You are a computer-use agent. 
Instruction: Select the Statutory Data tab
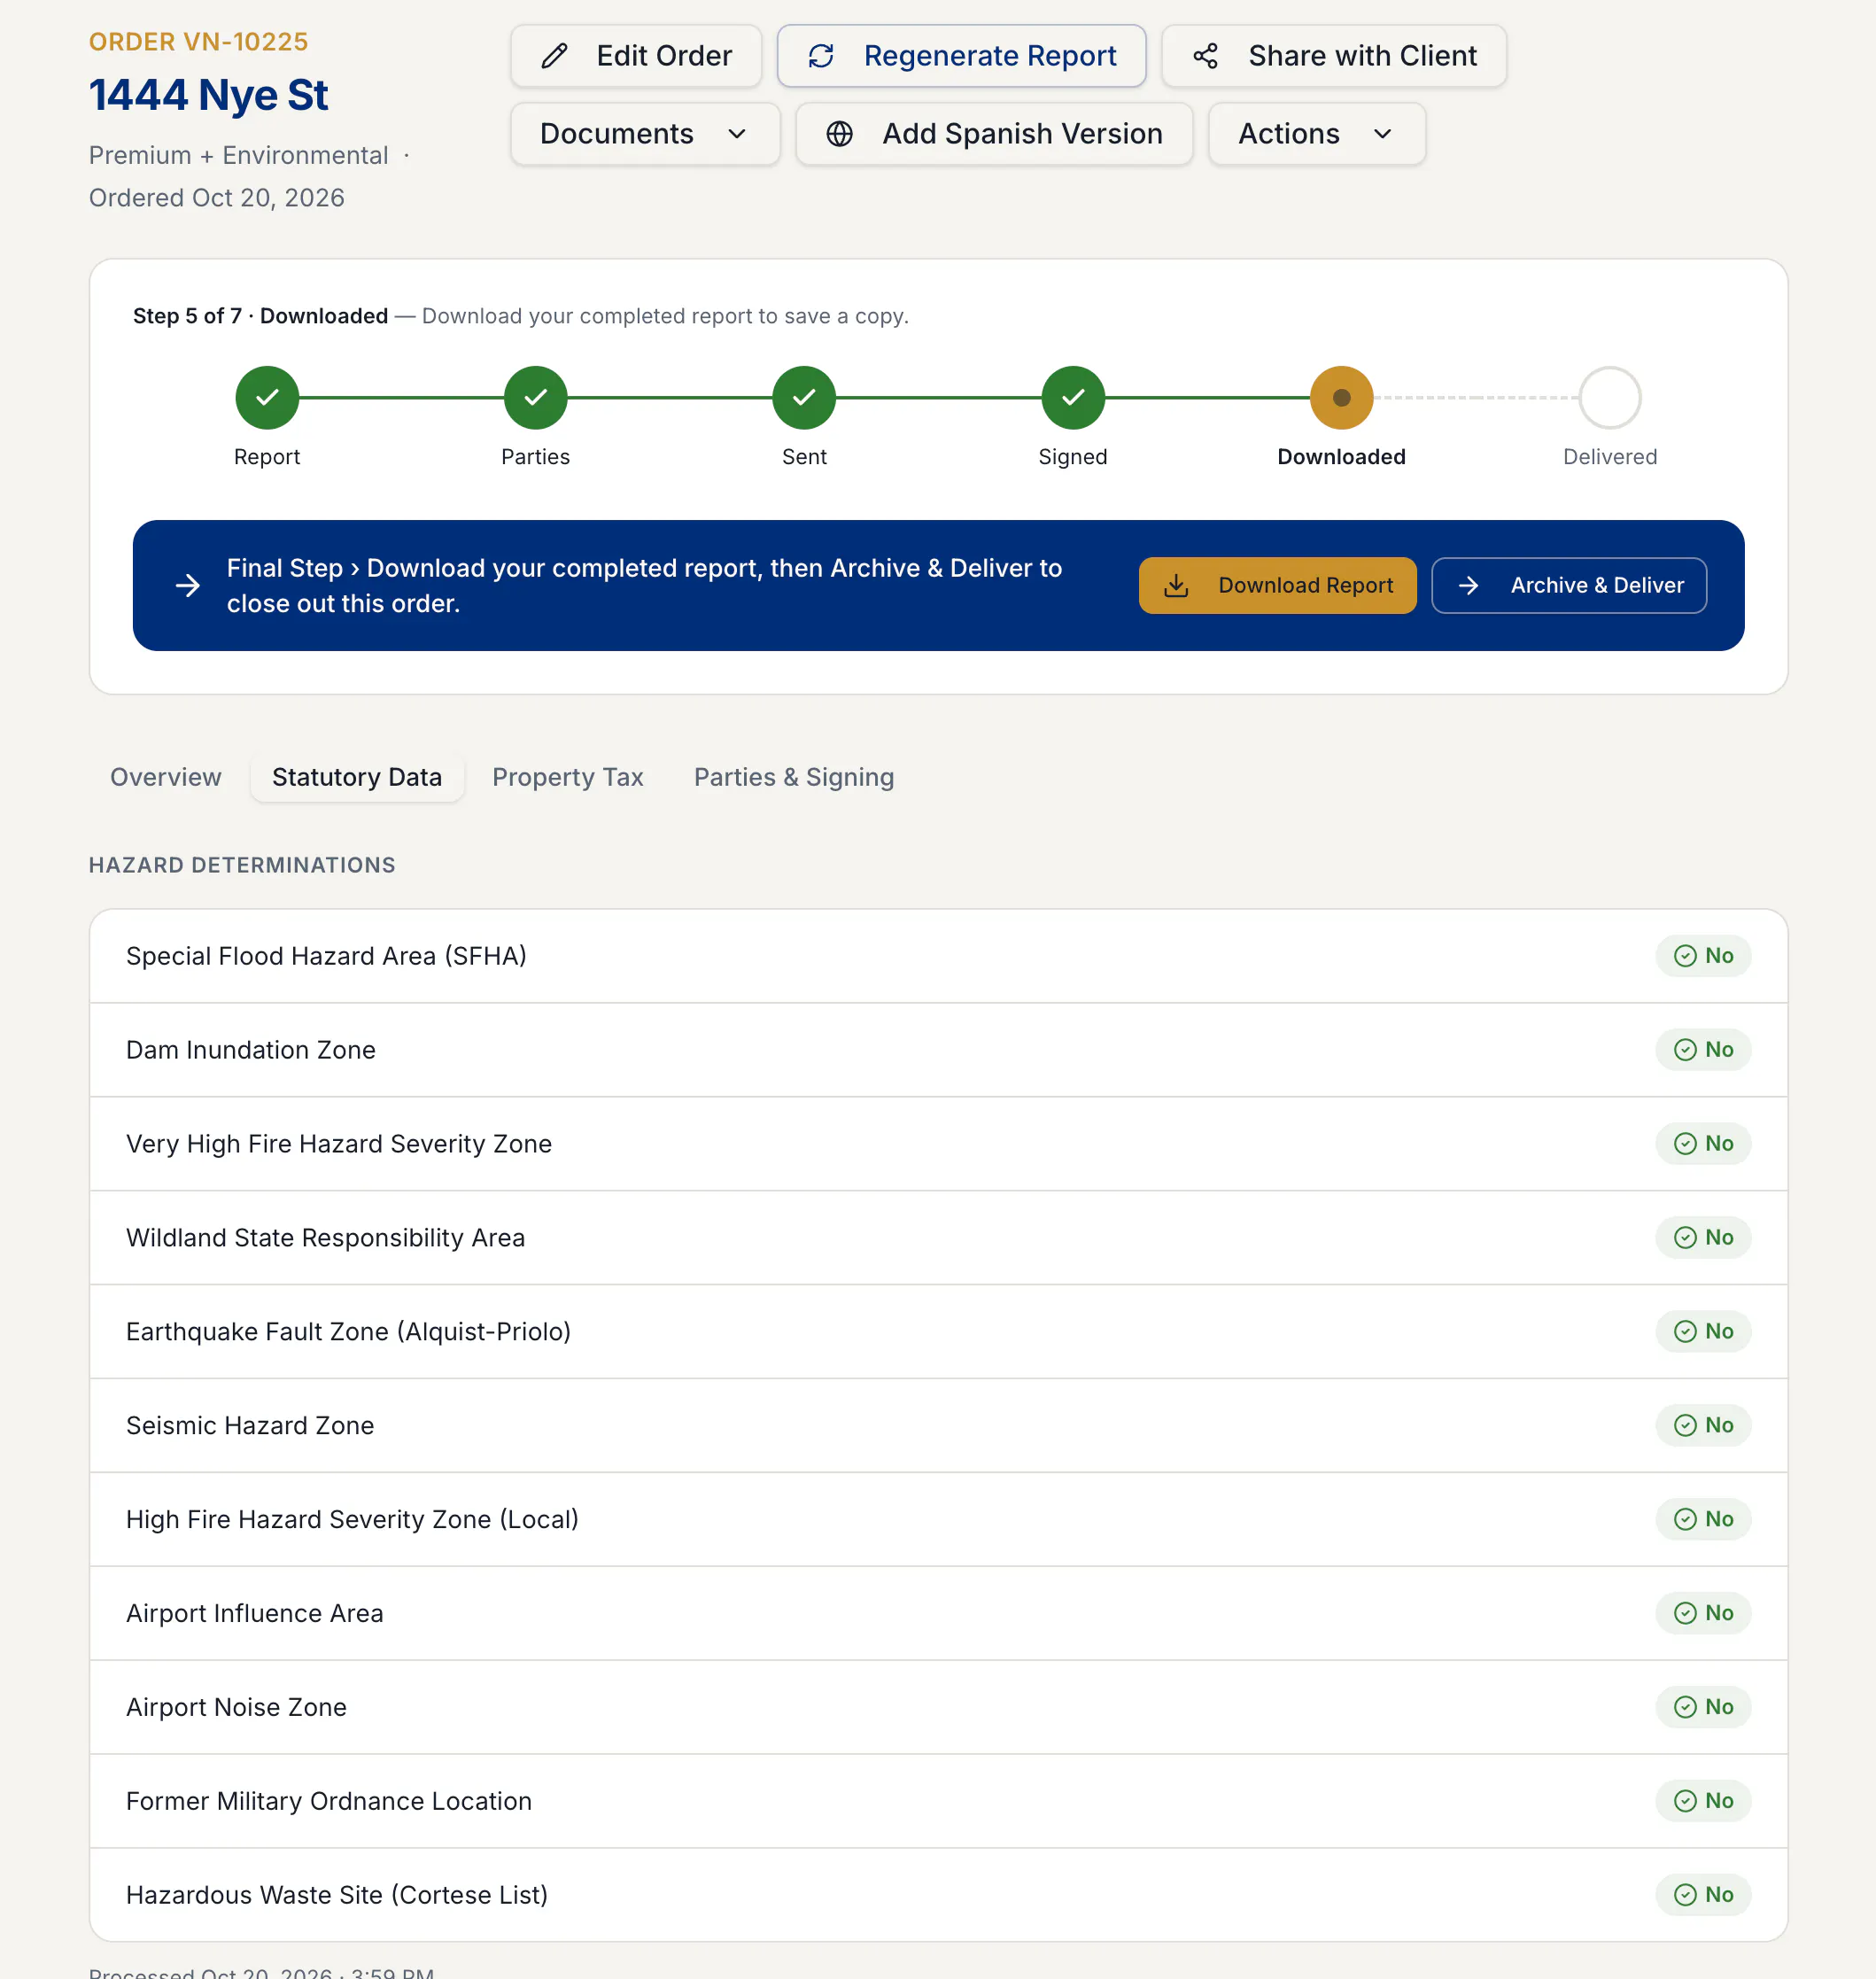pos(357,777)
